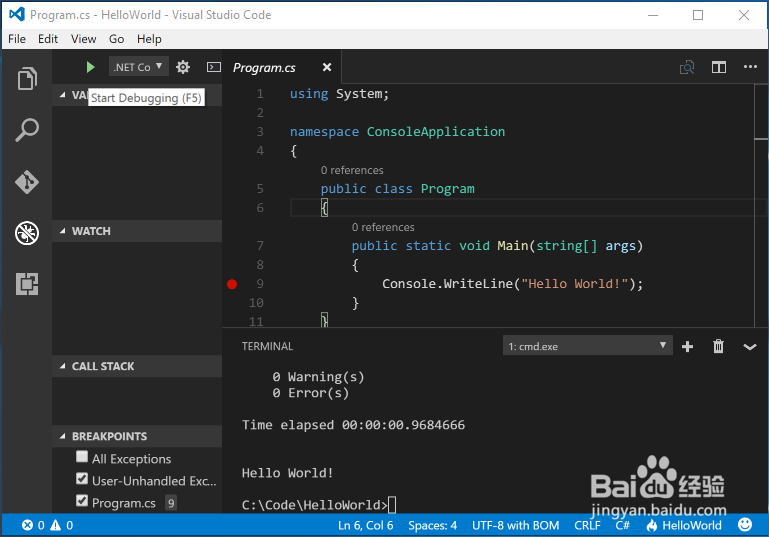Click the "Hello World!" terminal output
Viewport: 769px width, 537px height.
[x=287, y=473]
